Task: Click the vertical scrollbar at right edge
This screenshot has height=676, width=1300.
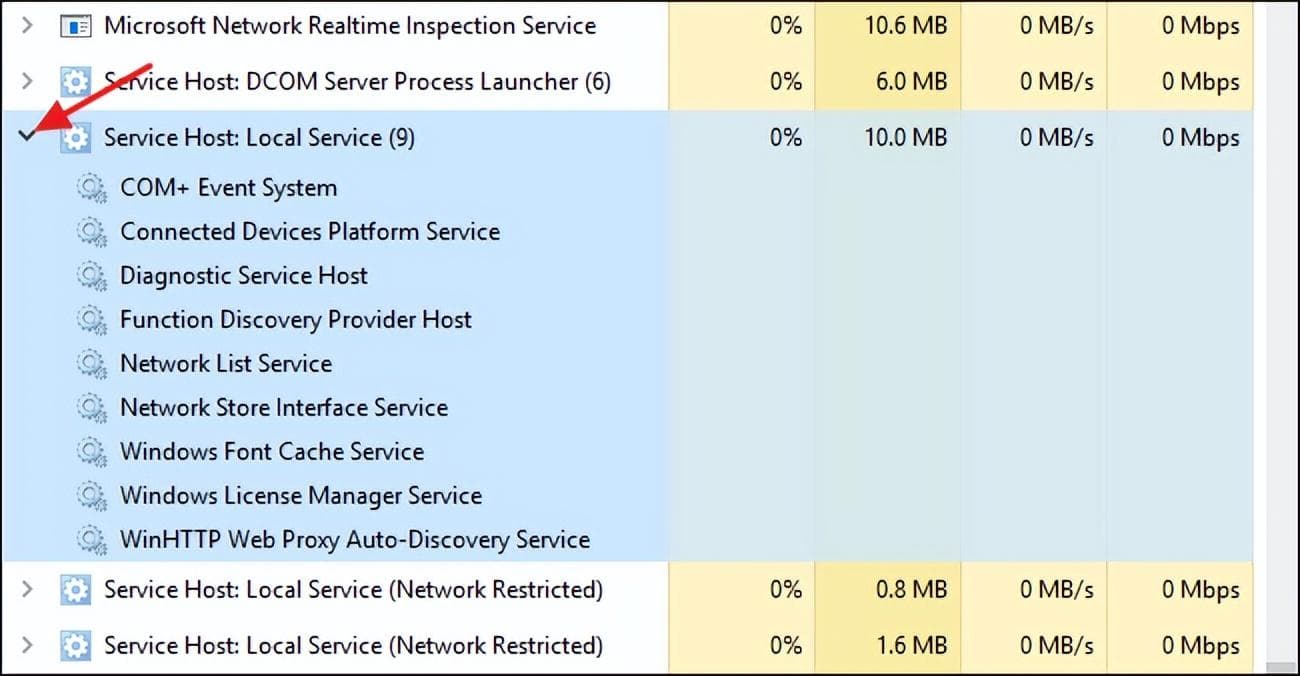Action: click(1281, 336)
